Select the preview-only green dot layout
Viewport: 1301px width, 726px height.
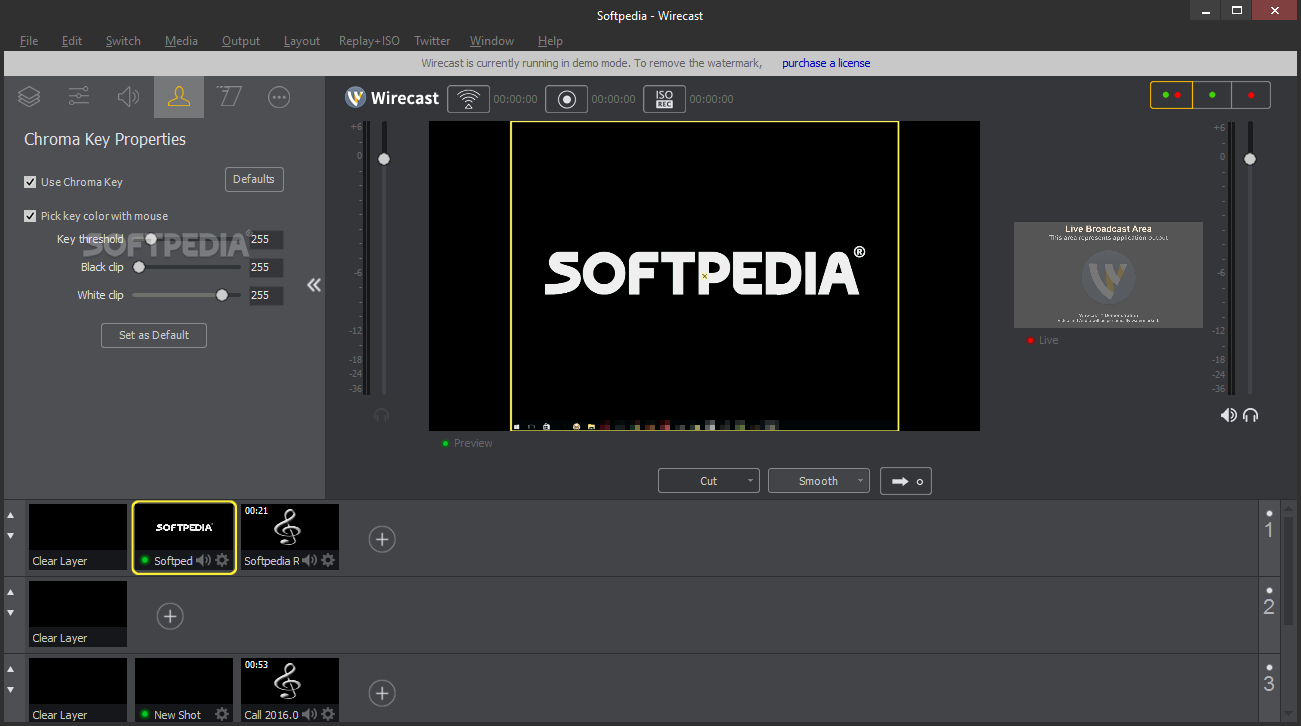point(1212,95)
